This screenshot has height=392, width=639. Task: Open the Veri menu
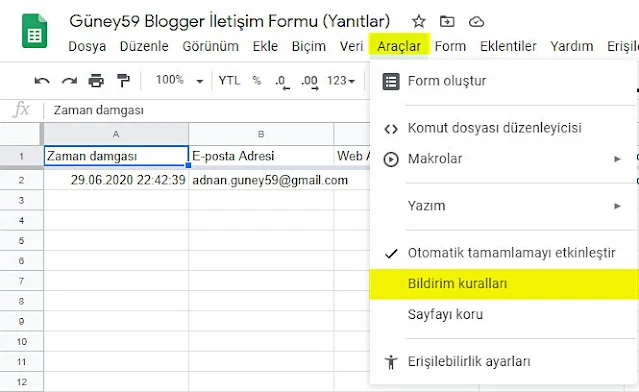coord(351,46)
